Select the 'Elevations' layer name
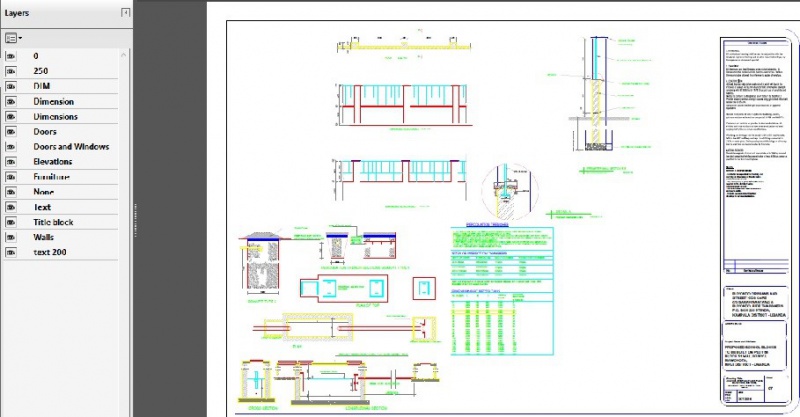 coord(53,162)
